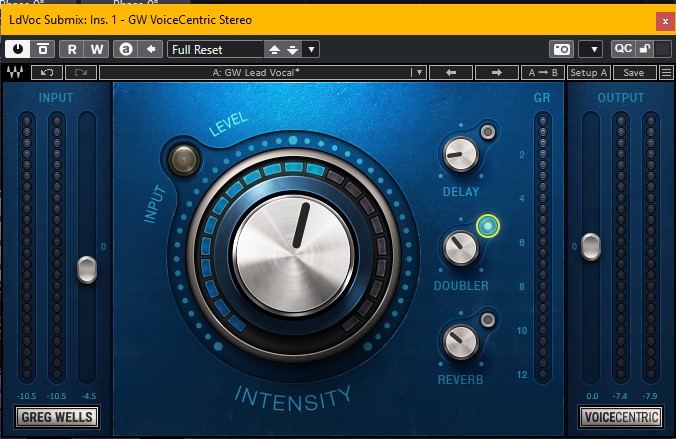Click the Setup A button

pyautogui.click(x=588, y=72)
